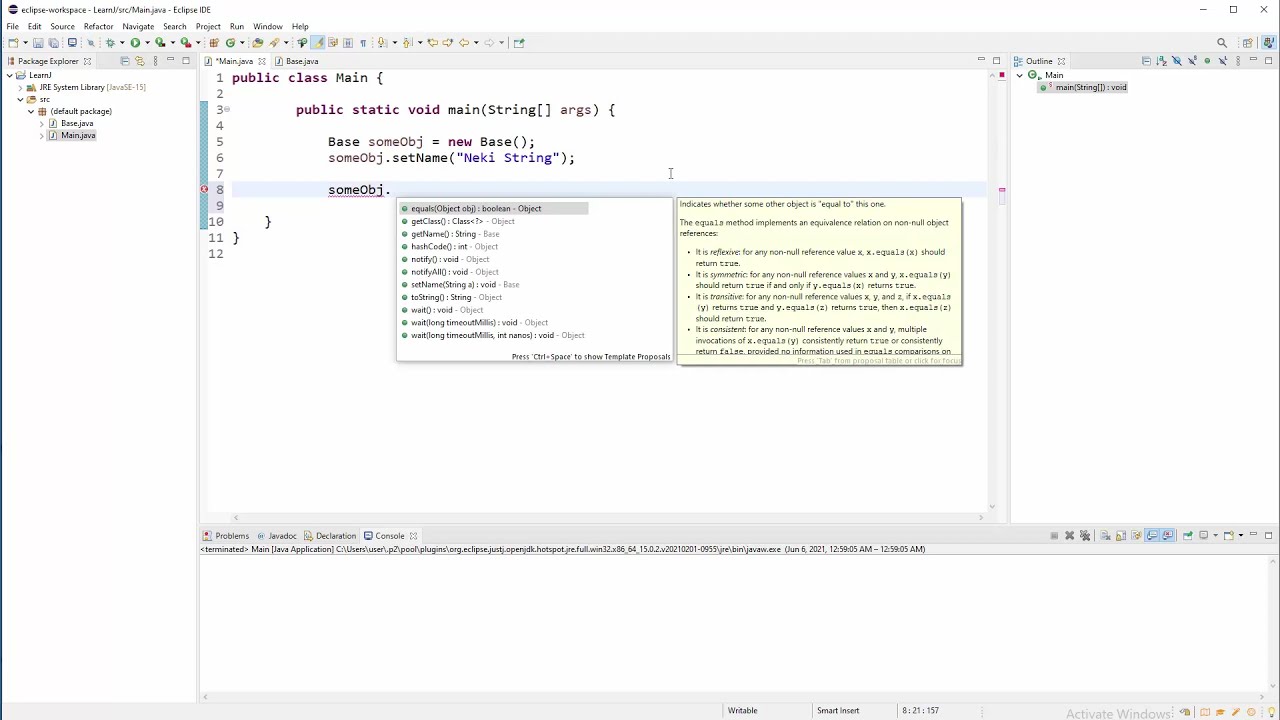Screen dimensions: 1280x720
Task: Click Back navigation arrow in toolbar
Action: (464, 43)
